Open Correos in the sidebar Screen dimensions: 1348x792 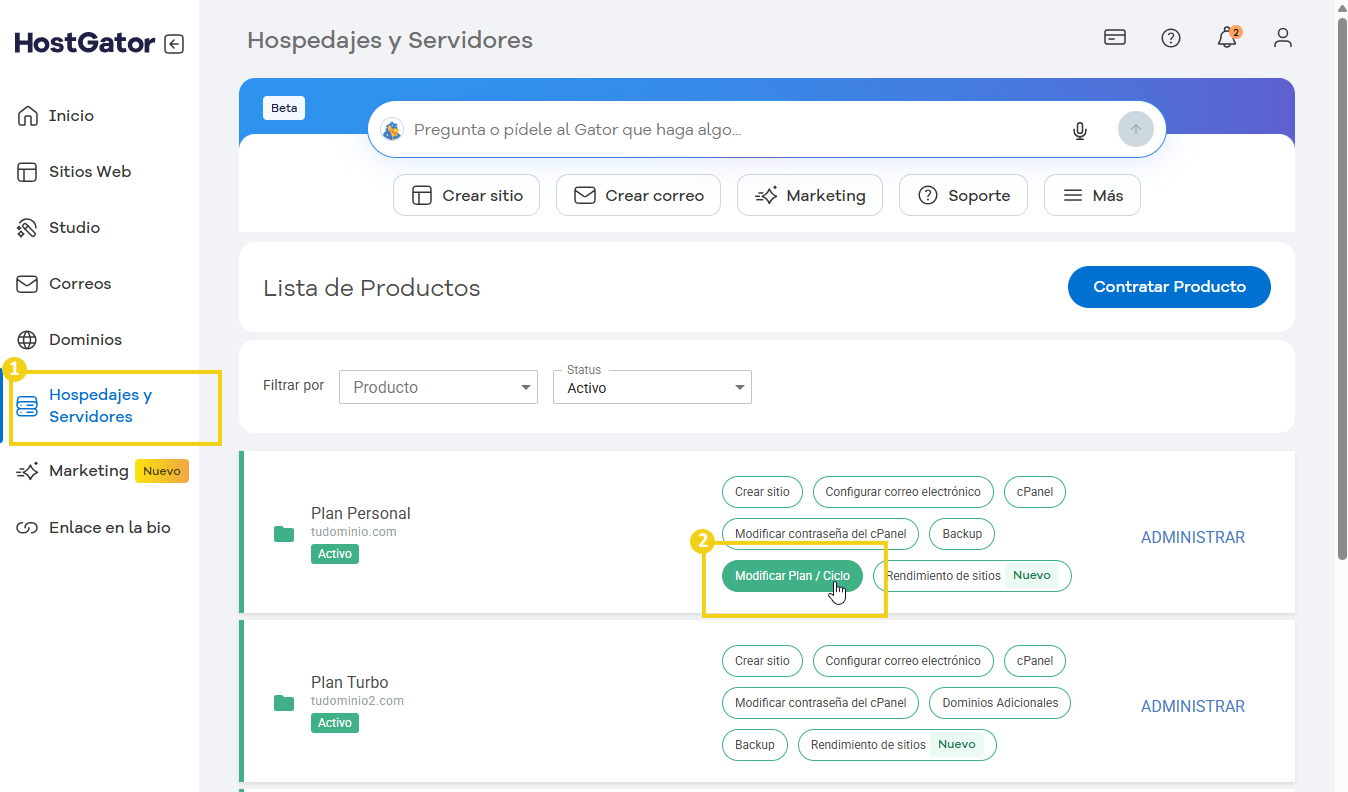click(x=80, y=284)
